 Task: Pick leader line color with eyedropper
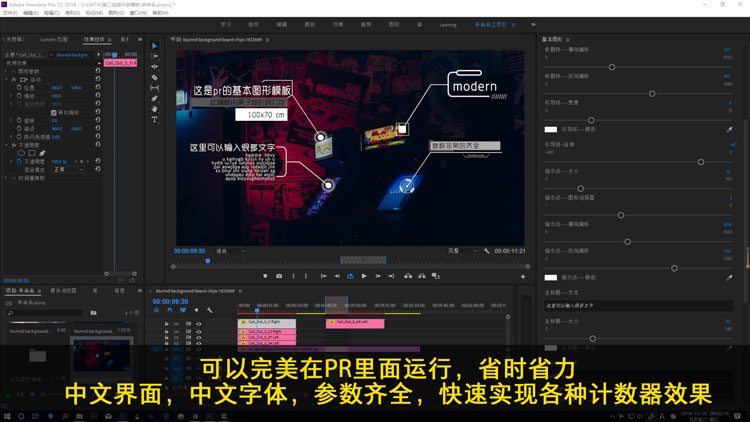pyautogui.click(x=729, y=129)
